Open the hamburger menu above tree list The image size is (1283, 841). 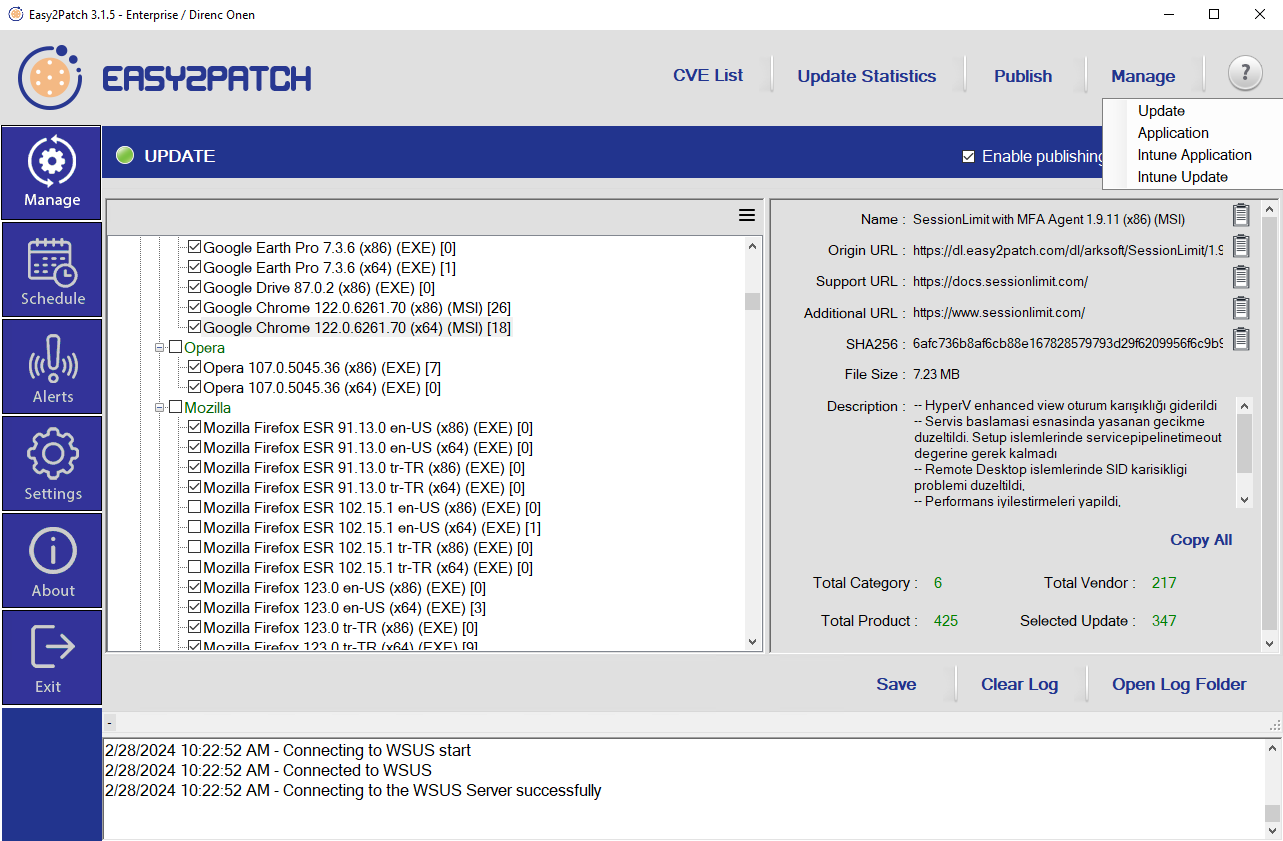coord(746,215)
